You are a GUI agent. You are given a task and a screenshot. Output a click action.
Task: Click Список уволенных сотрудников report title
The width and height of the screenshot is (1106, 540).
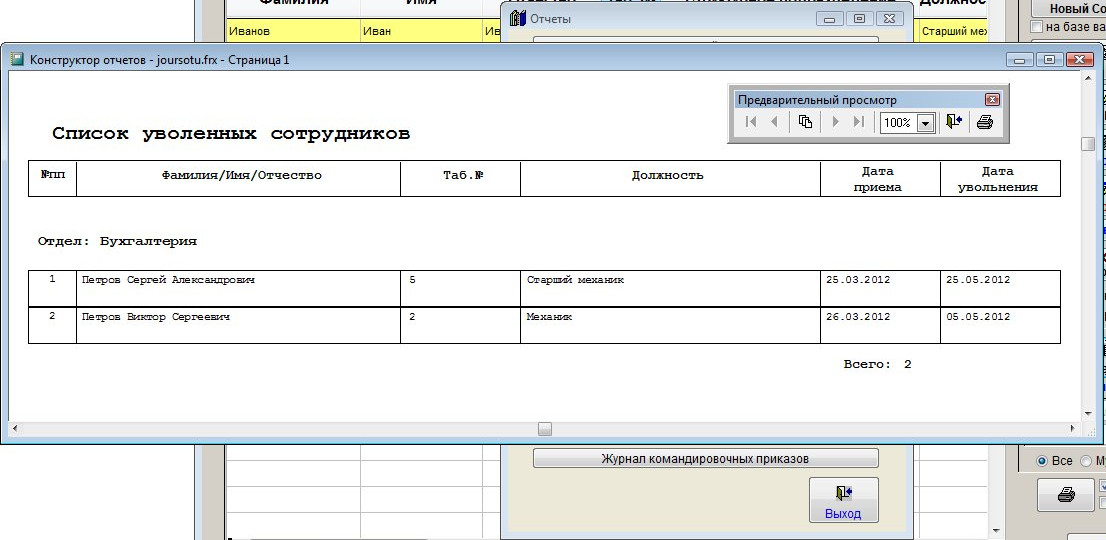[x=231, y=134]
